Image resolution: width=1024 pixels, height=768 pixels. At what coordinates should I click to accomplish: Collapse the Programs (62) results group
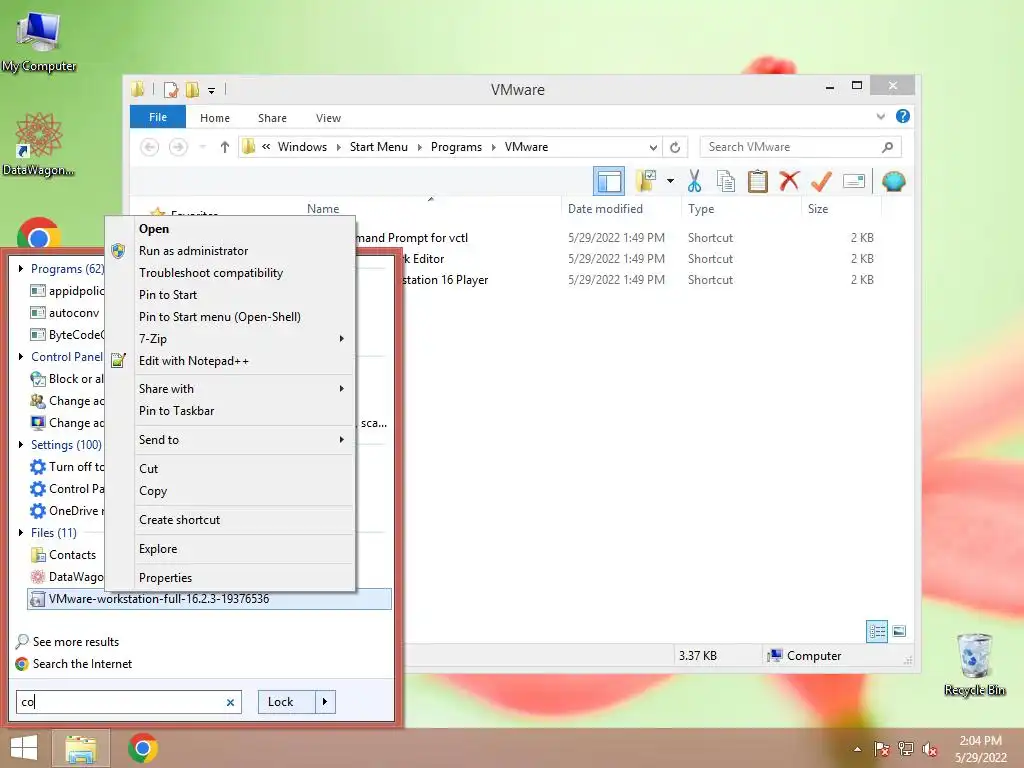point(21,268)
